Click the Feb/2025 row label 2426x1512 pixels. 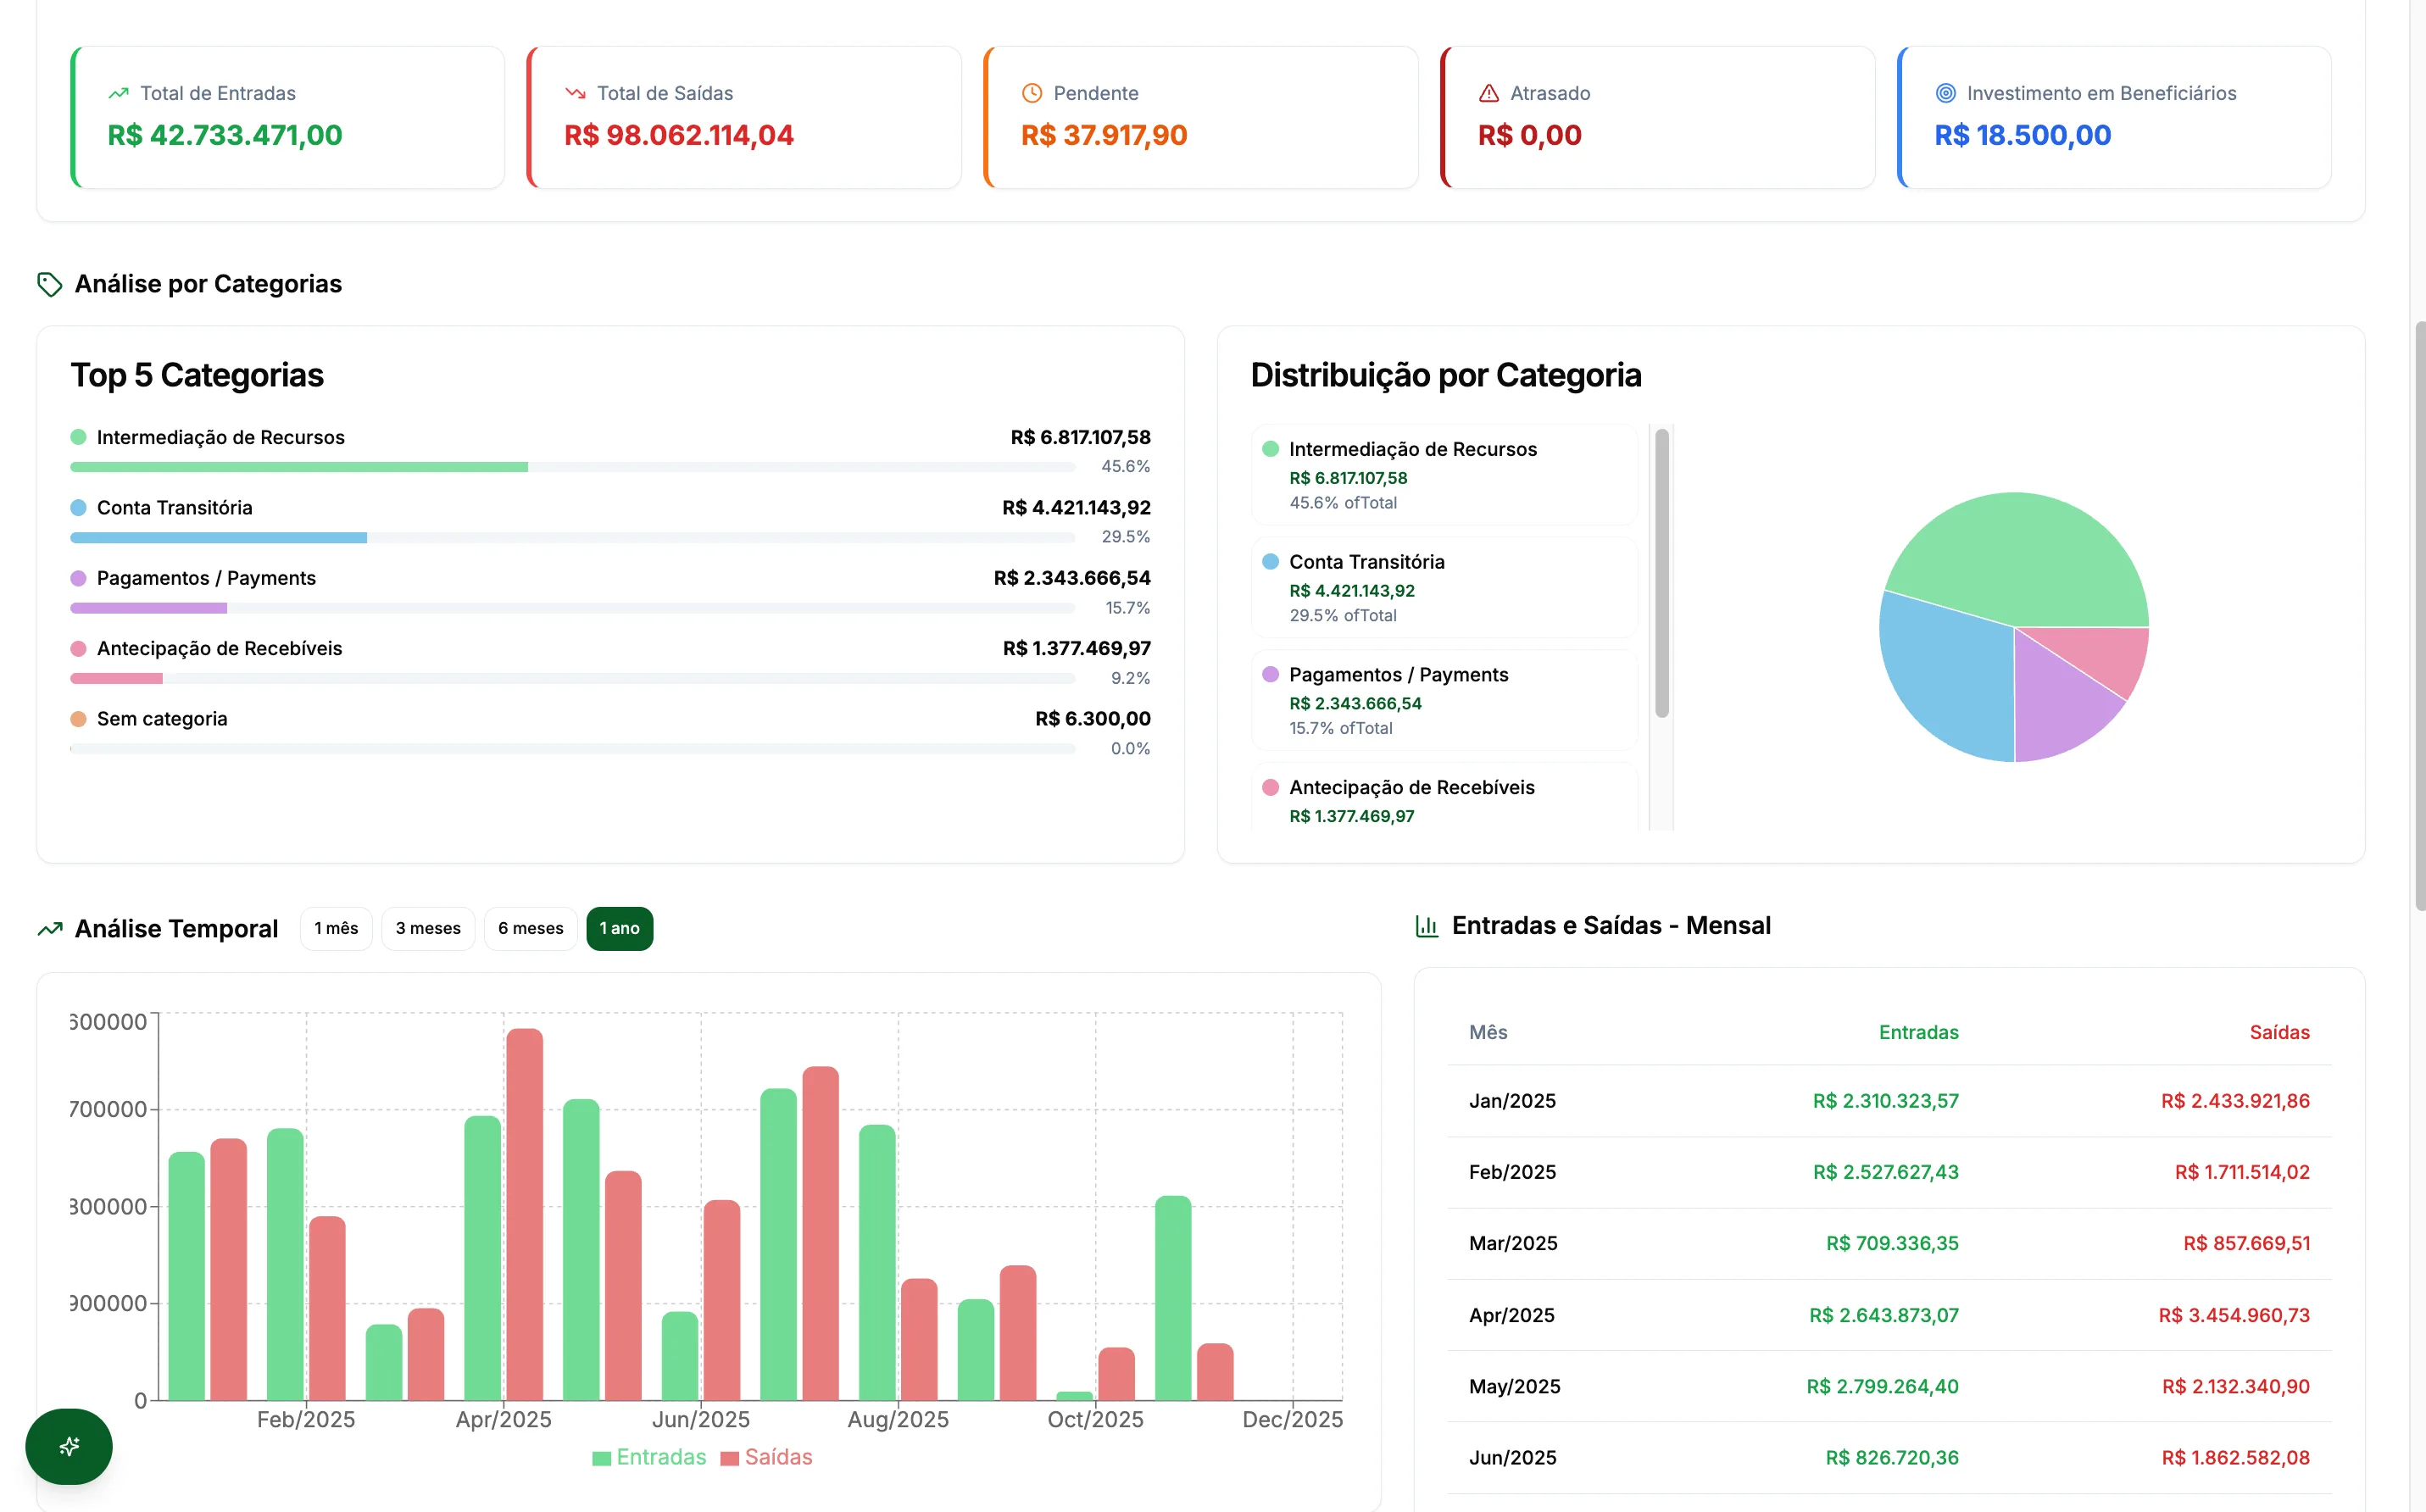pos(1512,1172)
